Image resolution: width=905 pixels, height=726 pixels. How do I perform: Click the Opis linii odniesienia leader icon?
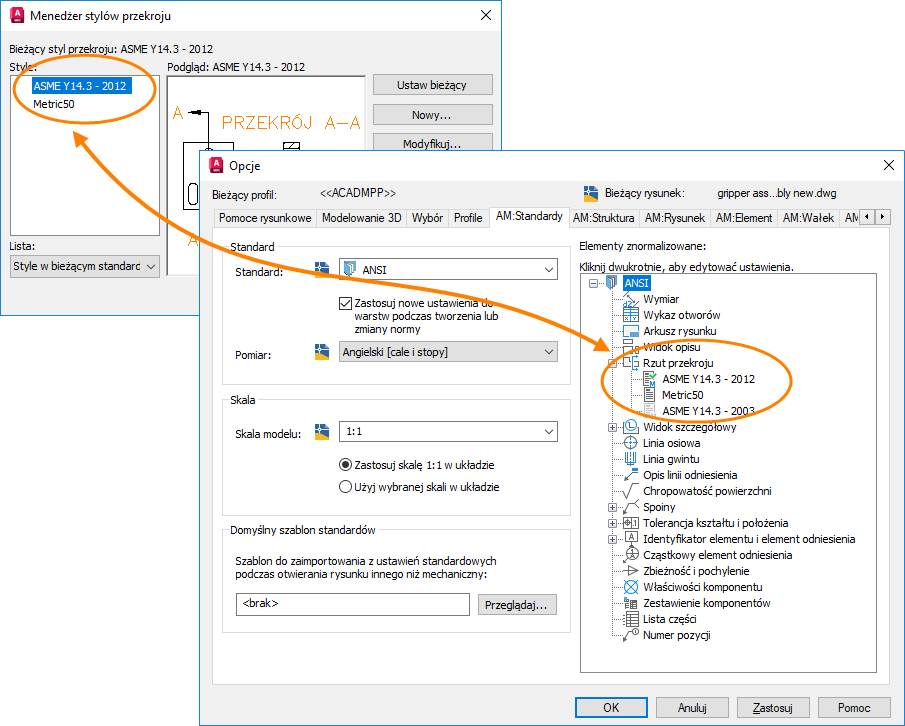(631, 475)
